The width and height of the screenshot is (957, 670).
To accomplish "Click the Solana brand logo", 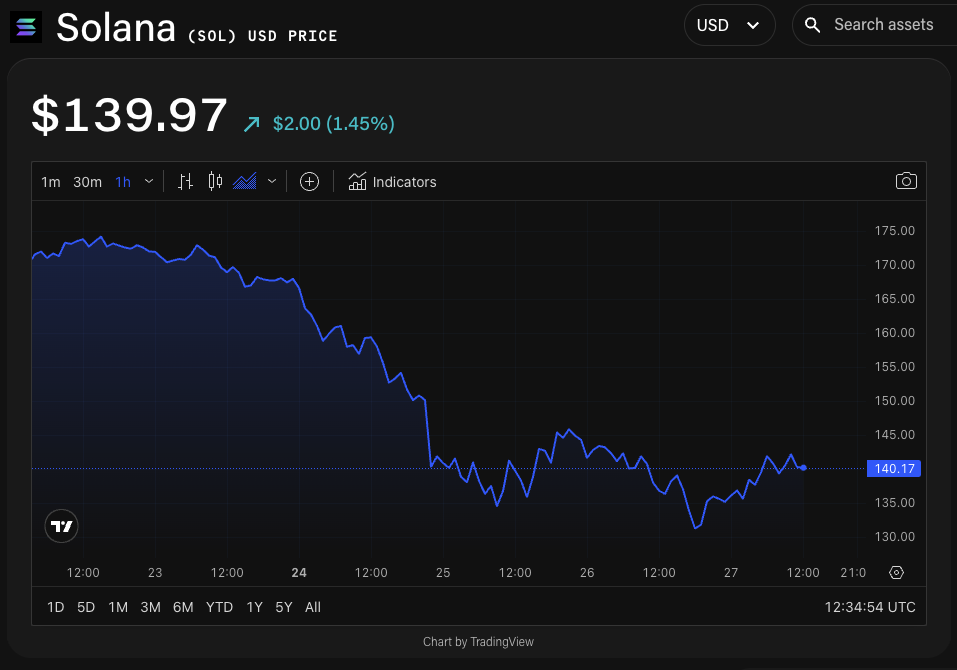I will coord(26,27).
